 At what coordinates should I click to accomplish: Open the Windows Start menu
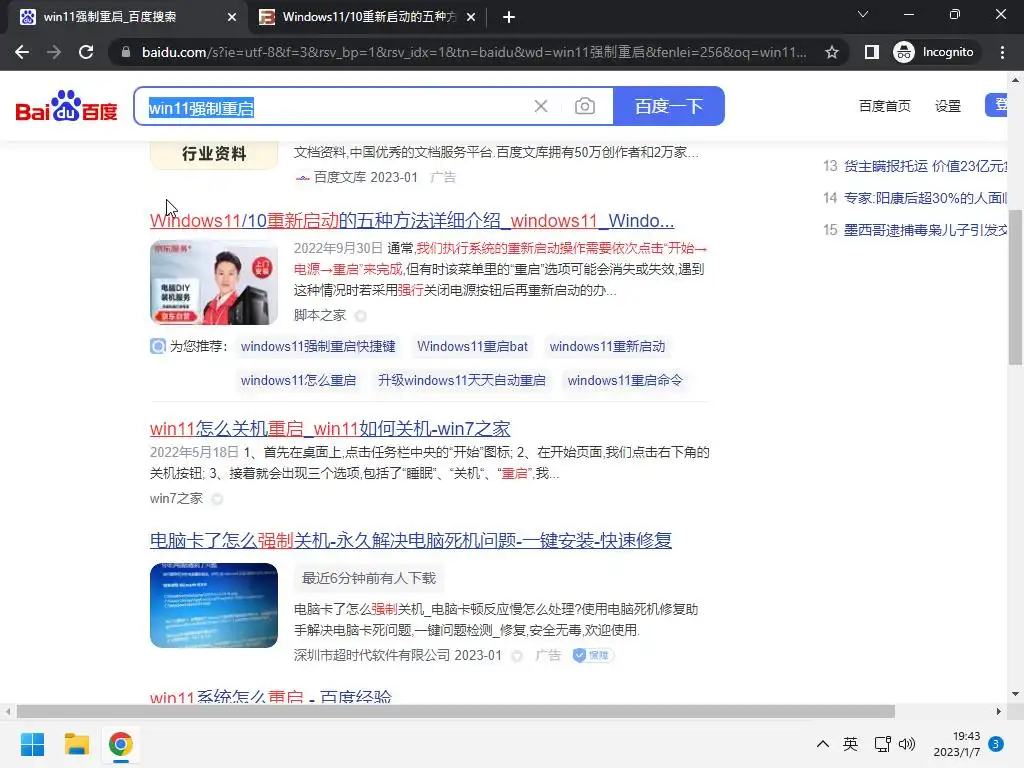click(x=32, y=744)
